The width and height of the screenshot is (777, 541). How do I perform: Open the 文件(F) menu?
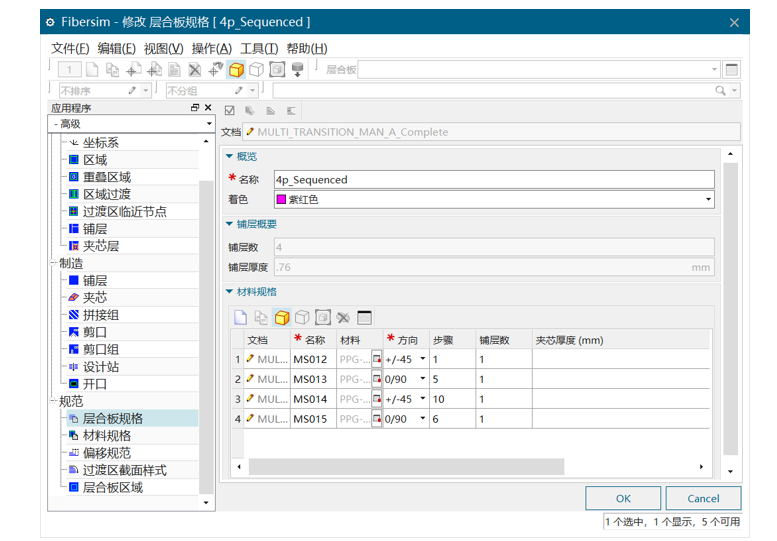click(x=70, y=48)
